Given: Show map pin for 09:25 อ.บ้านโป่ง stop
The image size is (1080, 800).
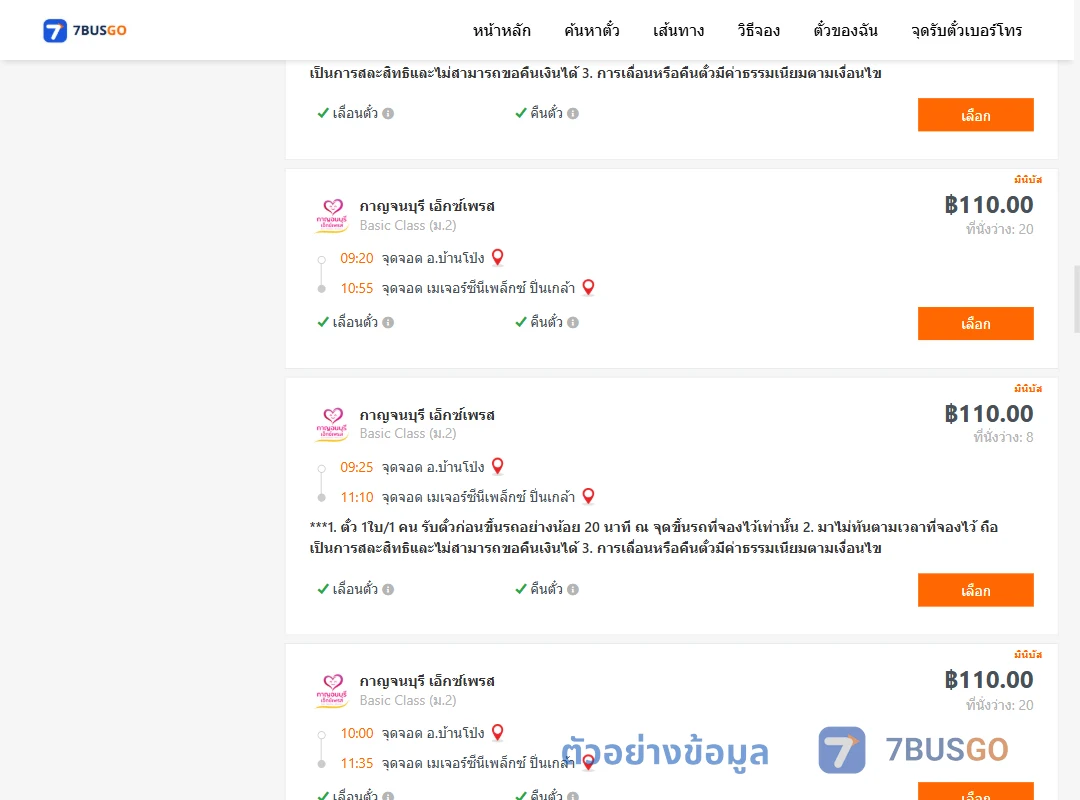Looking at the screenshot, I should point(497,466).
